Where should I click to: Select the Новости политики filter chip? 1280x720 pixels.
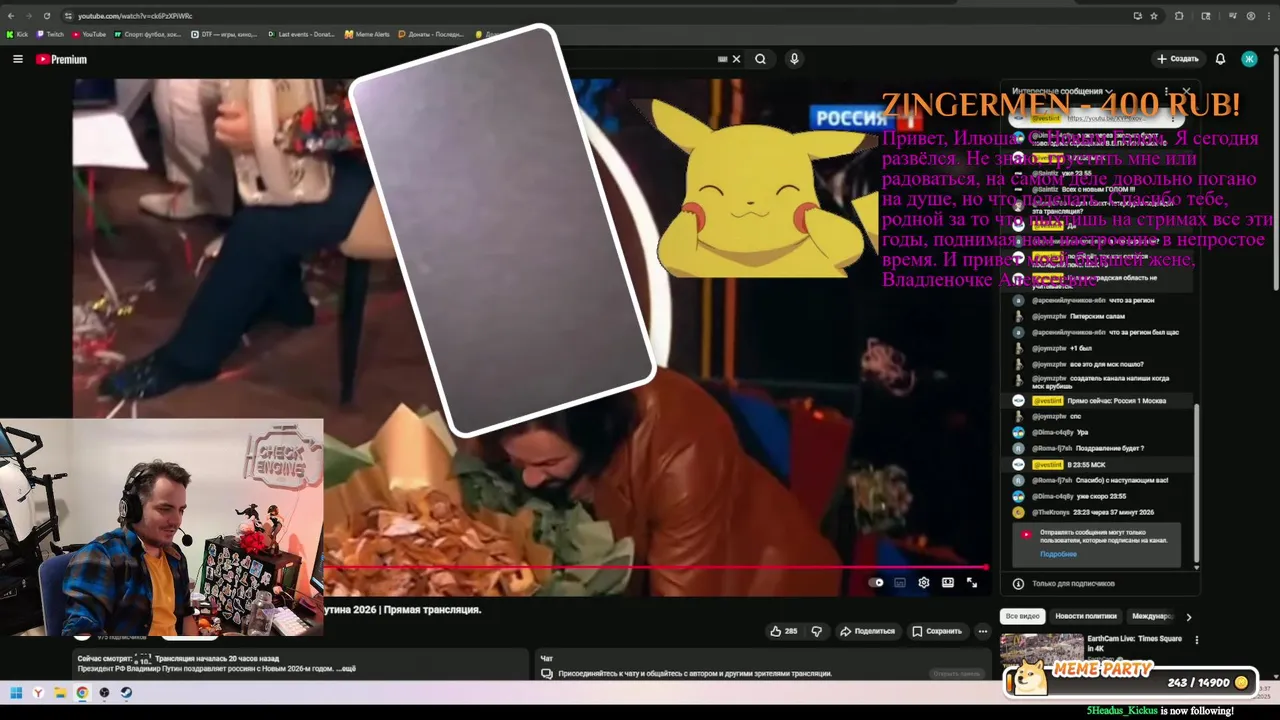pyautogui.click(x=1086, y=616)
